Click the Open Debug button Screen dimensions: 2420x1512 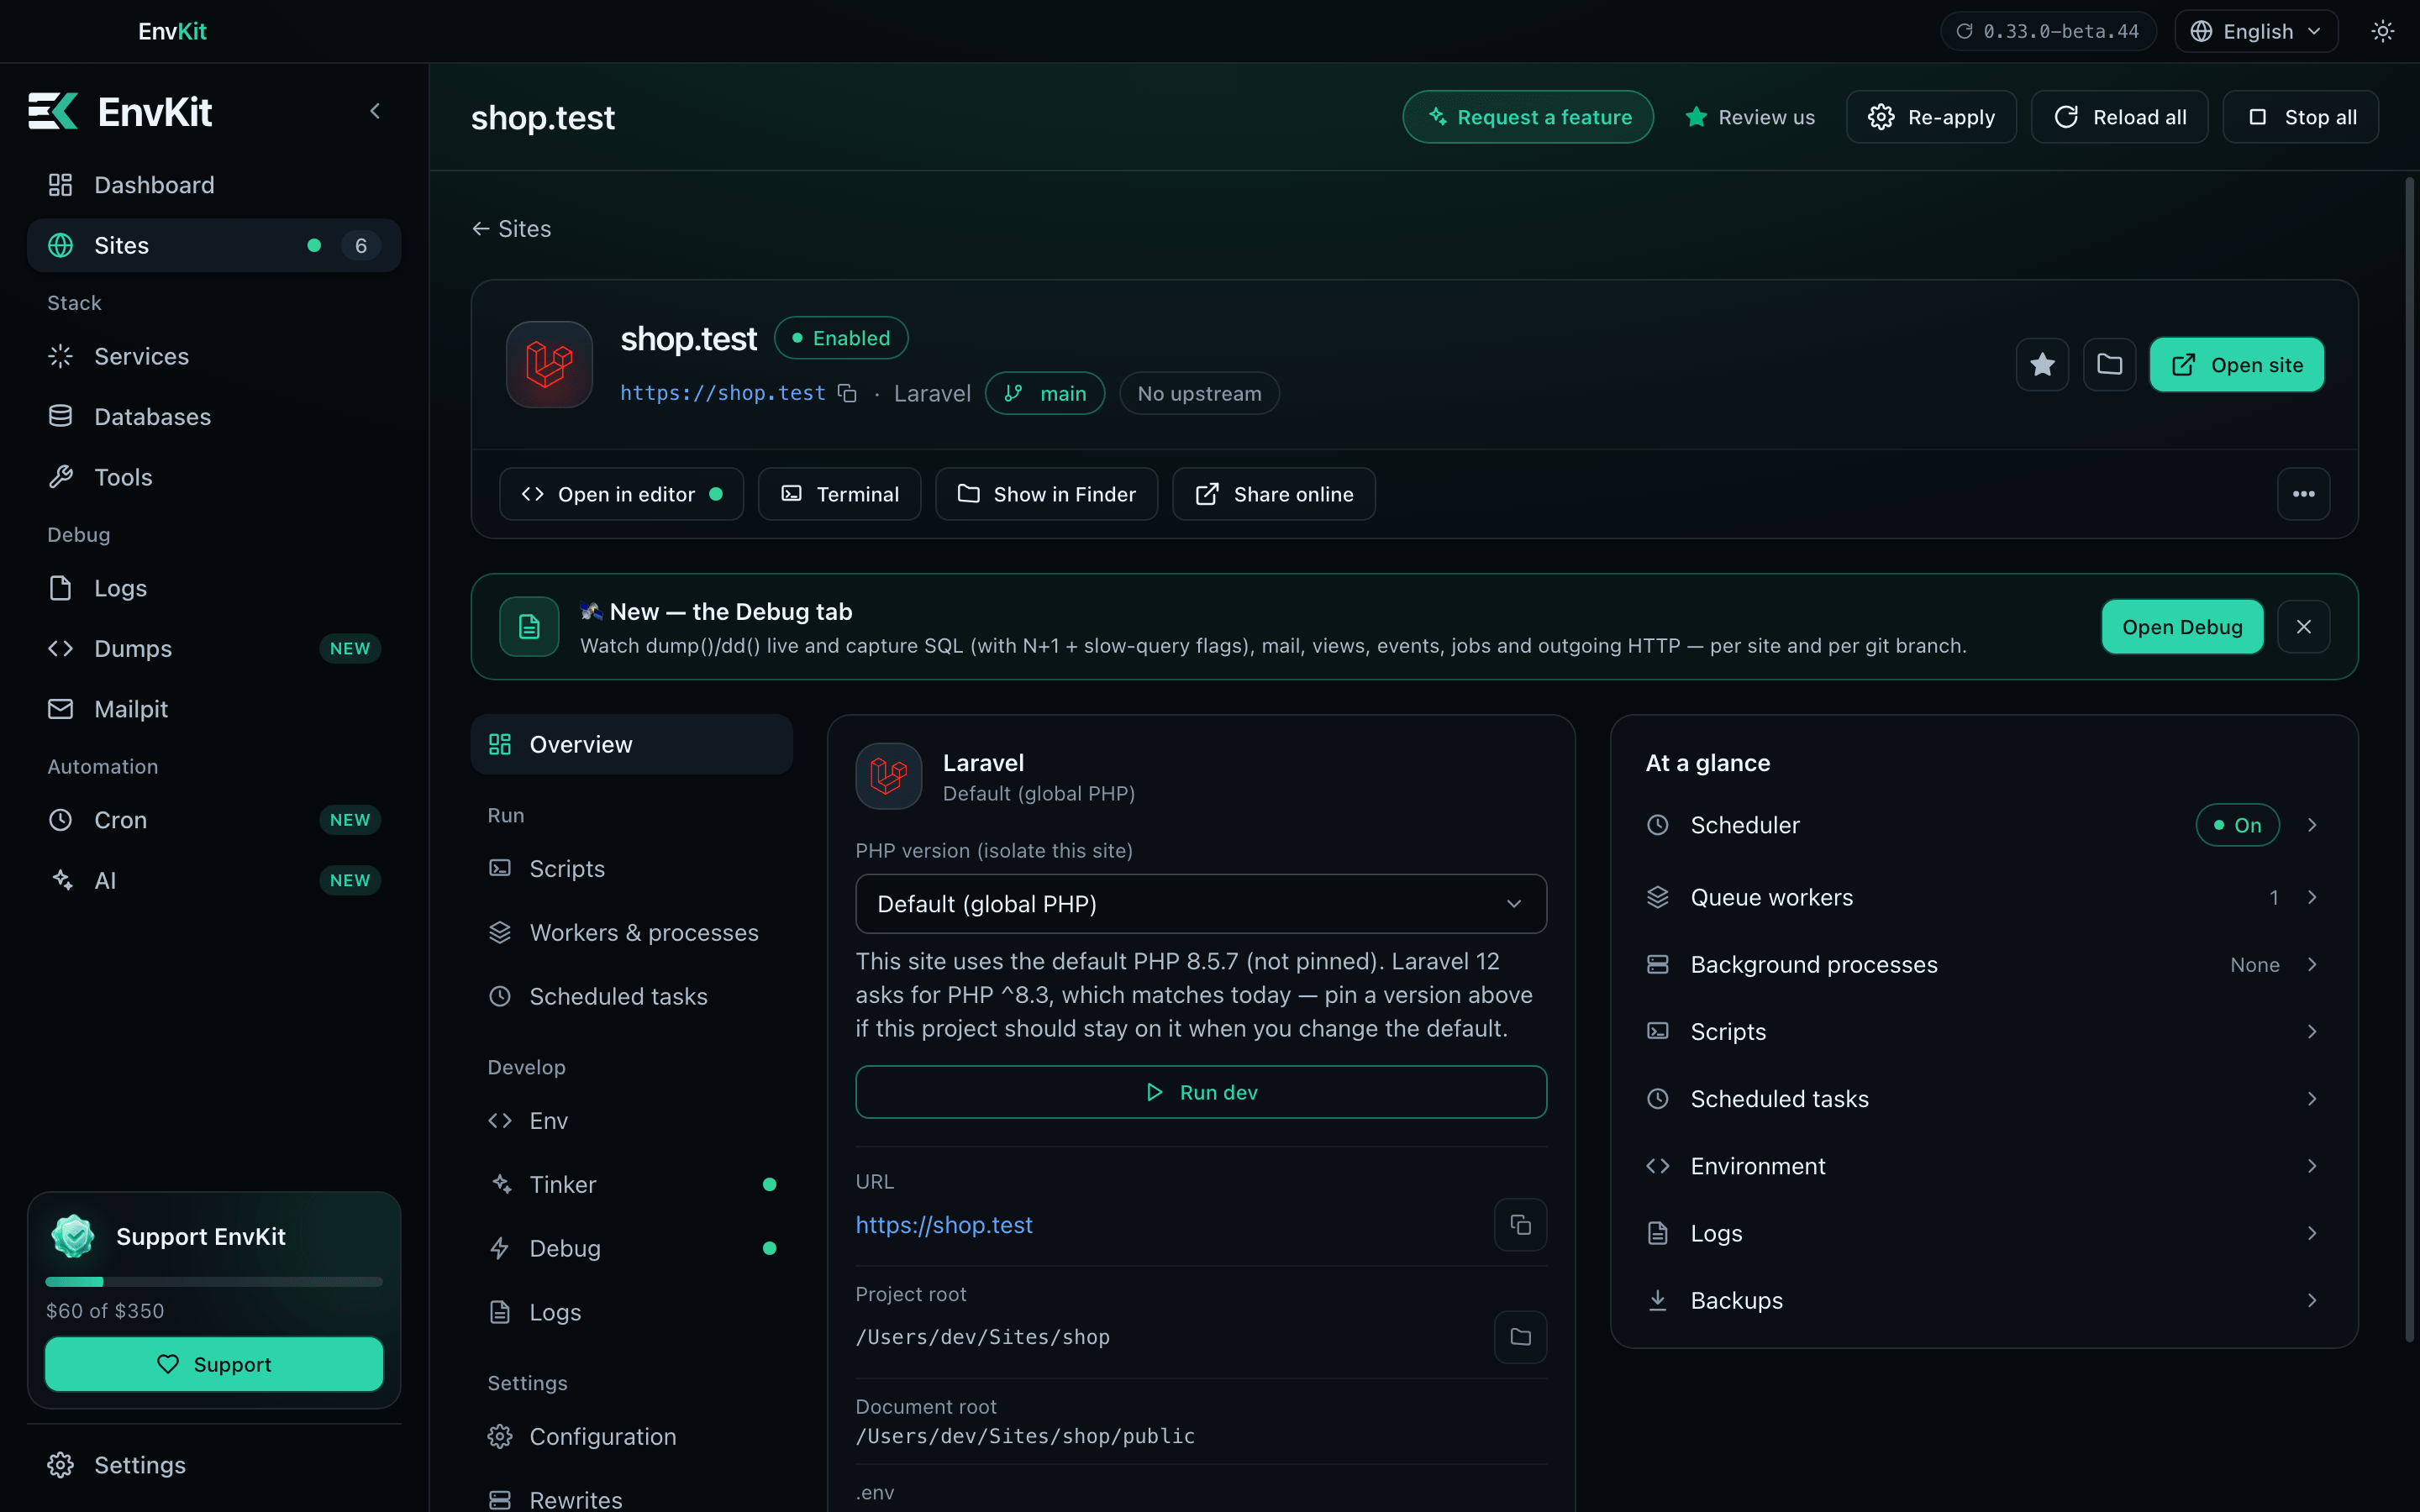[2182, 627]
